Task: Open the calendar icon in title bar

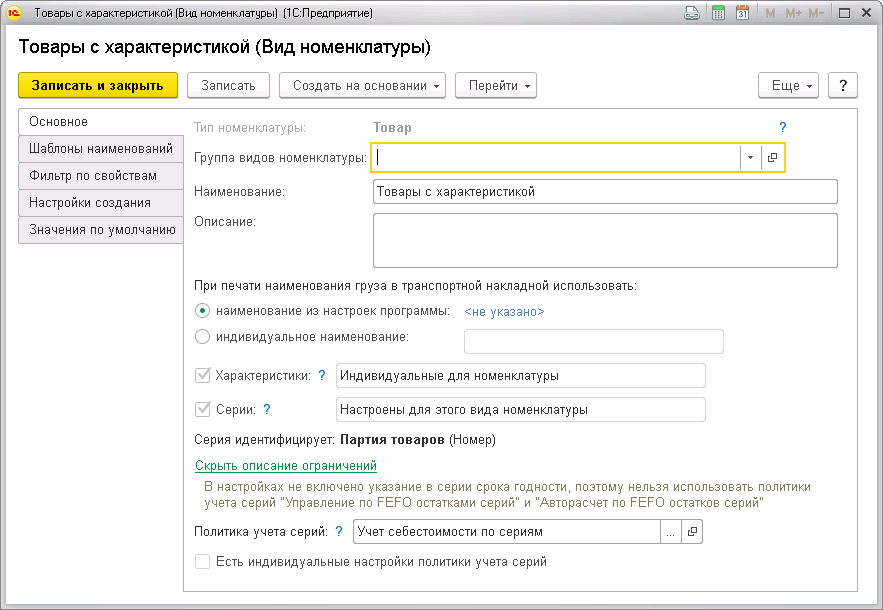Action: [742, 14]
